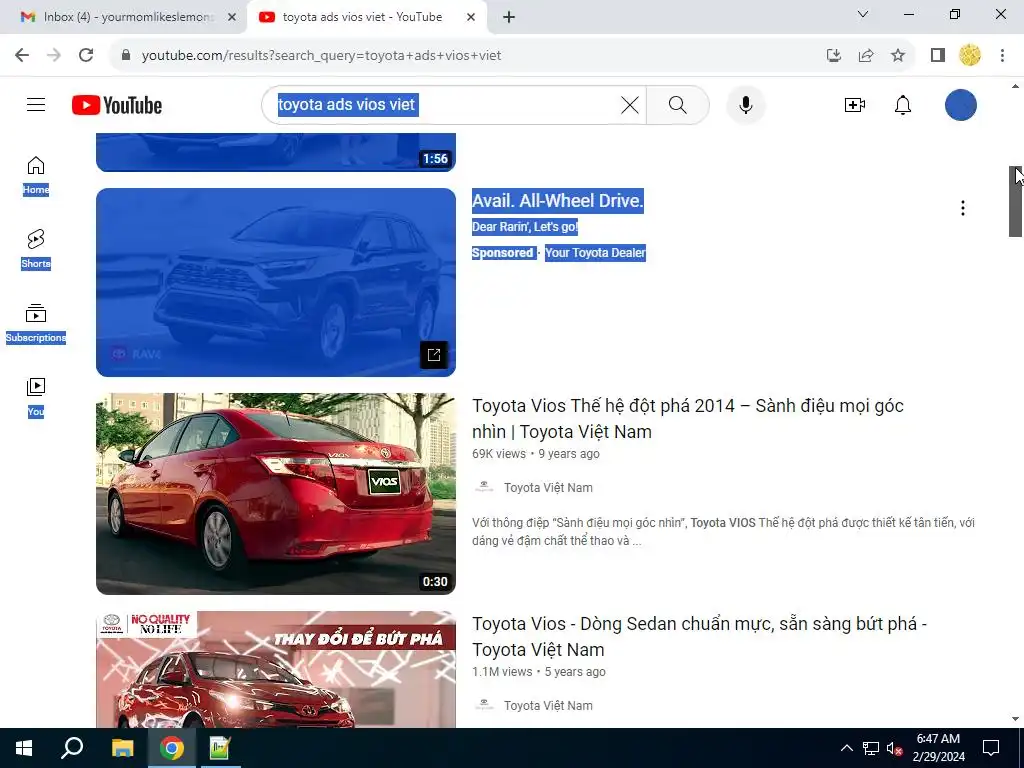Viewport: 1024px width, 768px height.
Task: Click the Chrome taskbar icon
Action: tap(172, 748)
